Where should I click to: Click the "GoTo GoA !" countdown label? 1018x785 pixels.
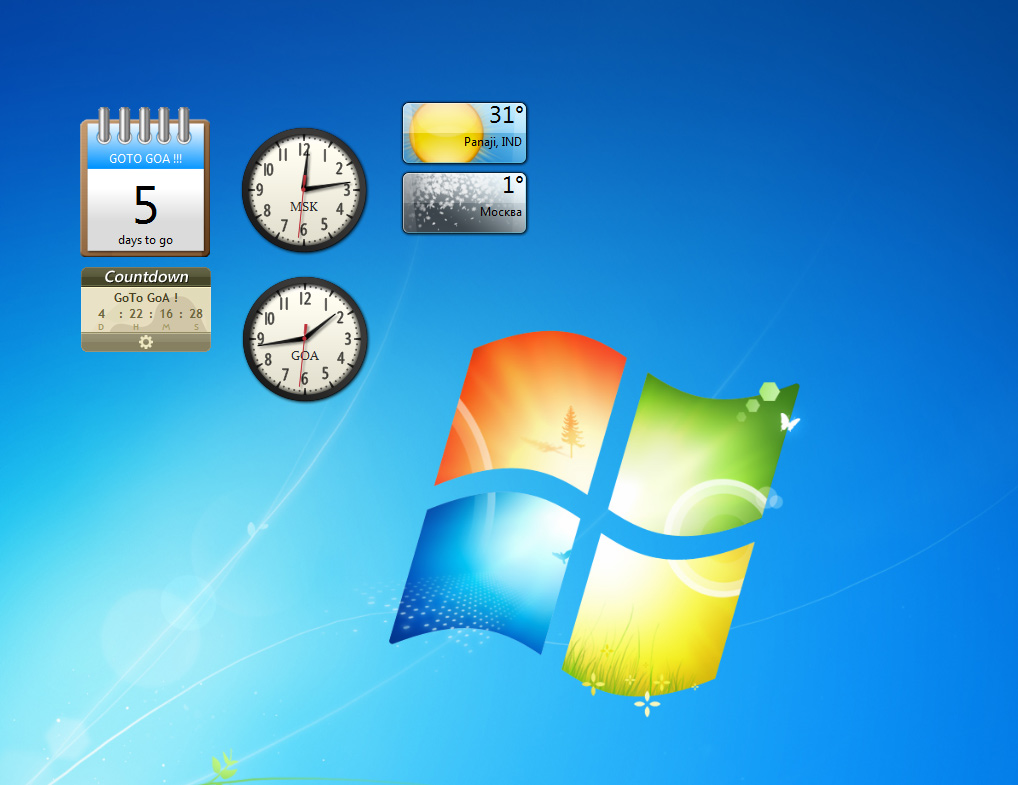pyautogui.click(x=146, y=297)
